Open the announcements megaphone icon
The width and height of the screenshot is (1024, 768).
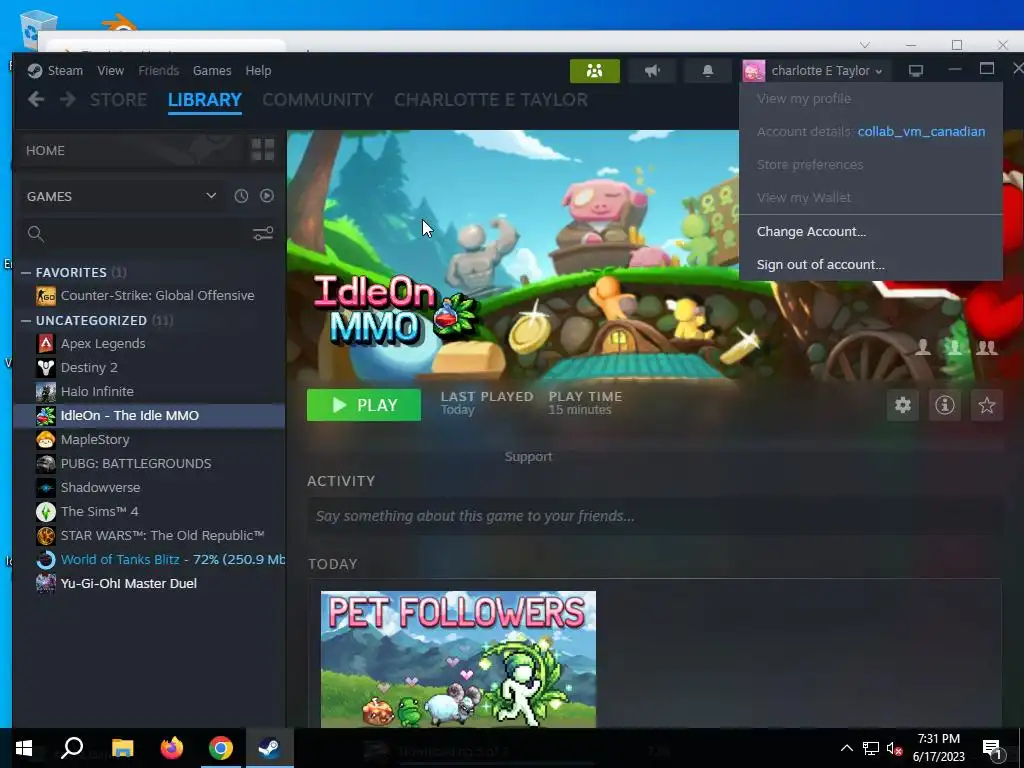652,71
